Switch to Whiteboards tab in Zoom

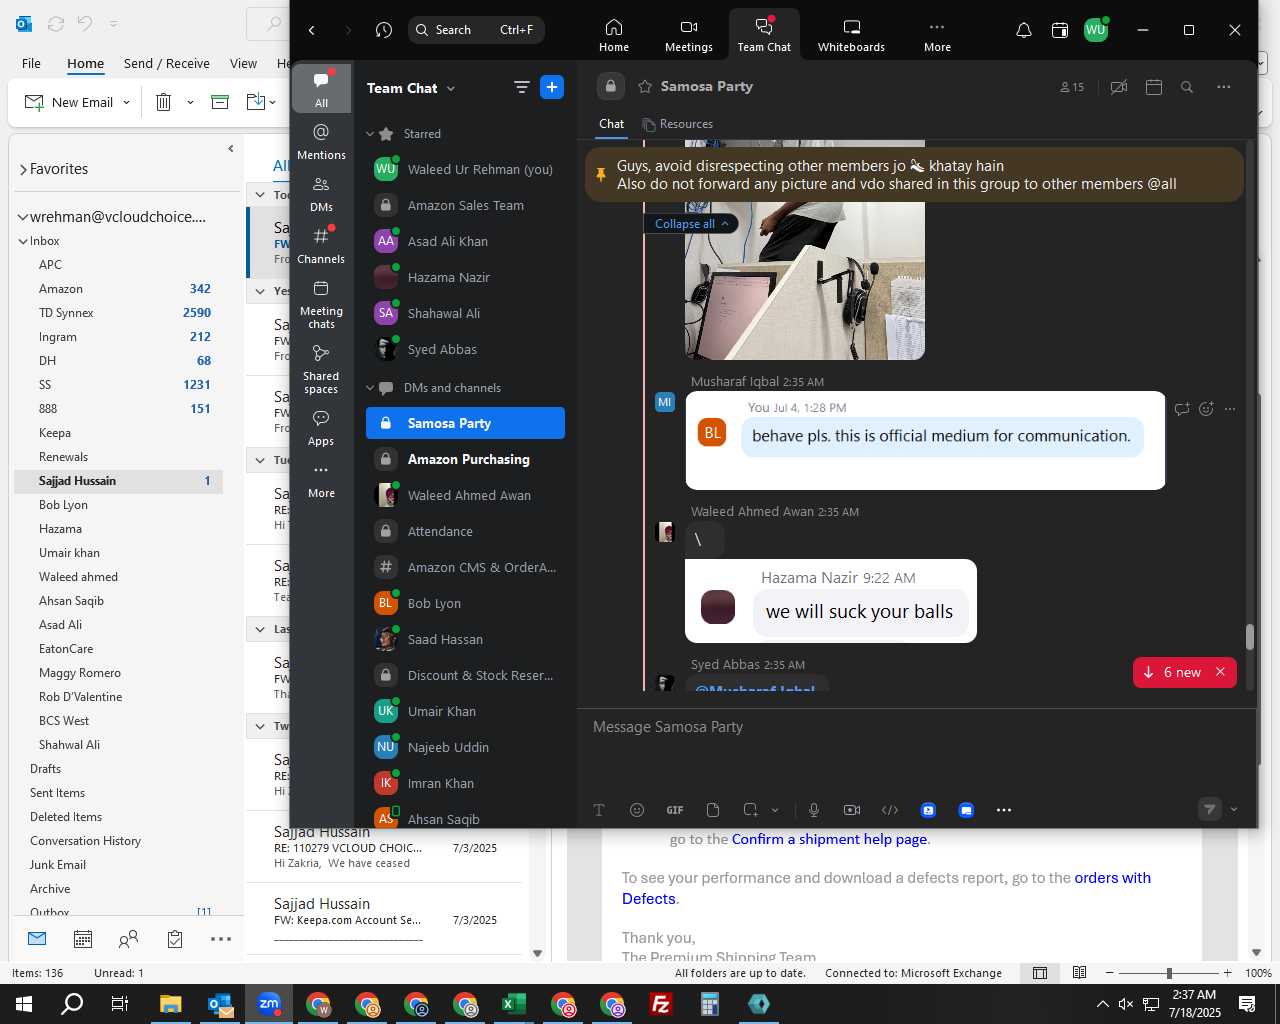pos(851,35)
